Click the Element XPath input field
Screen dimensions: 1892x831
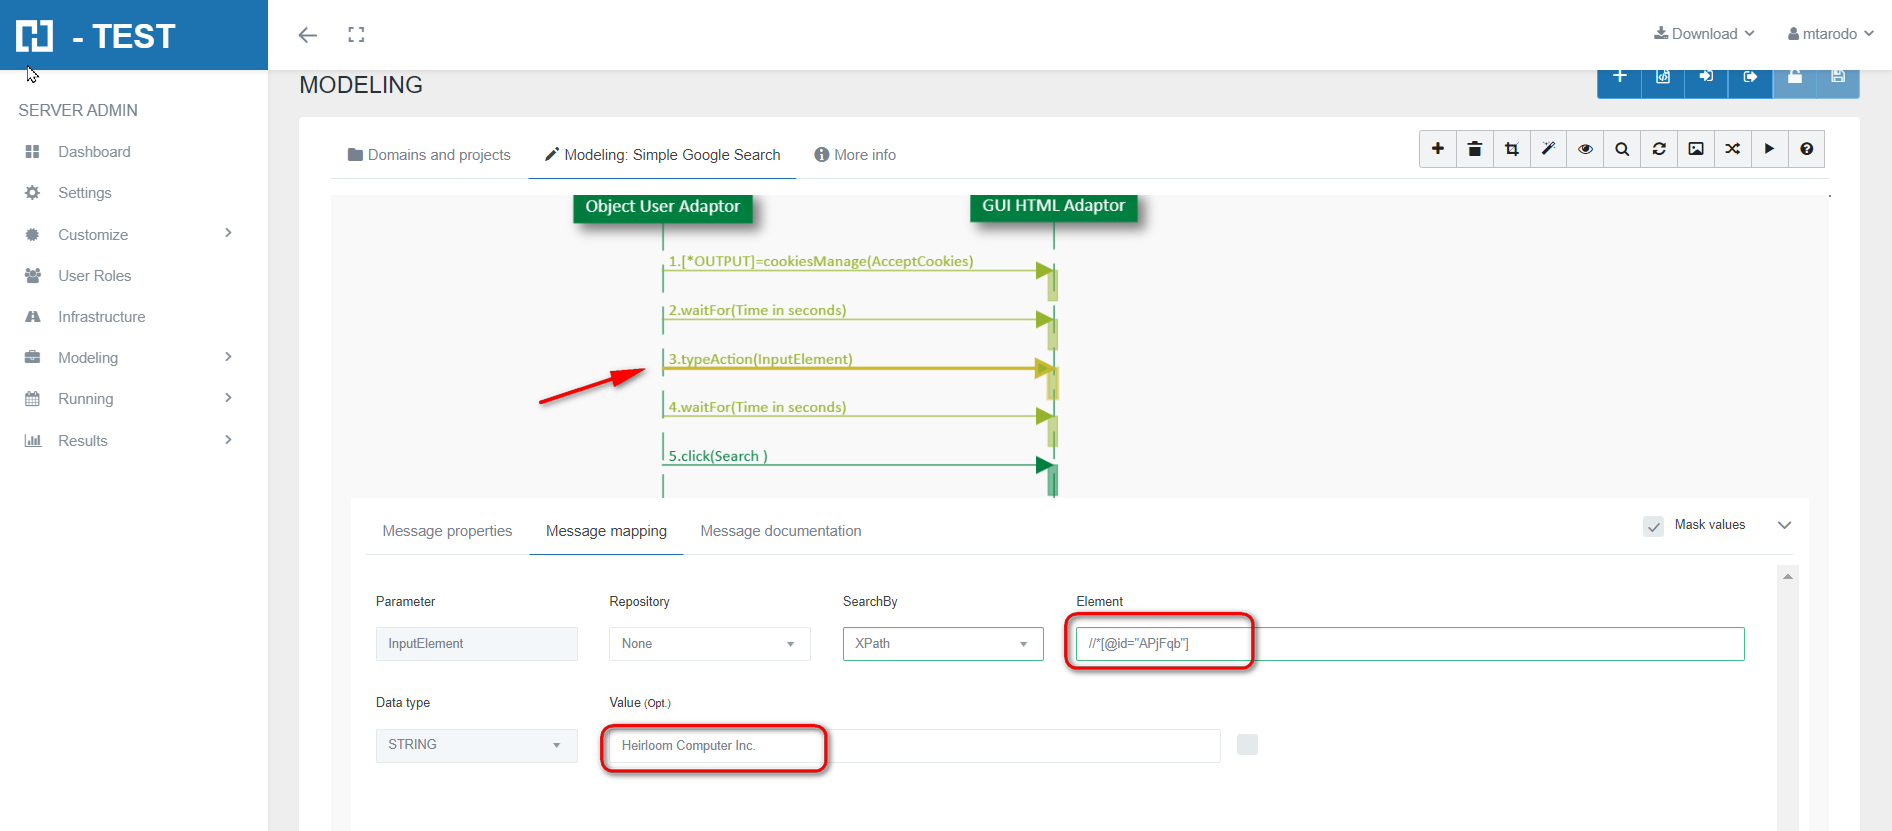tap(1409, 644)
